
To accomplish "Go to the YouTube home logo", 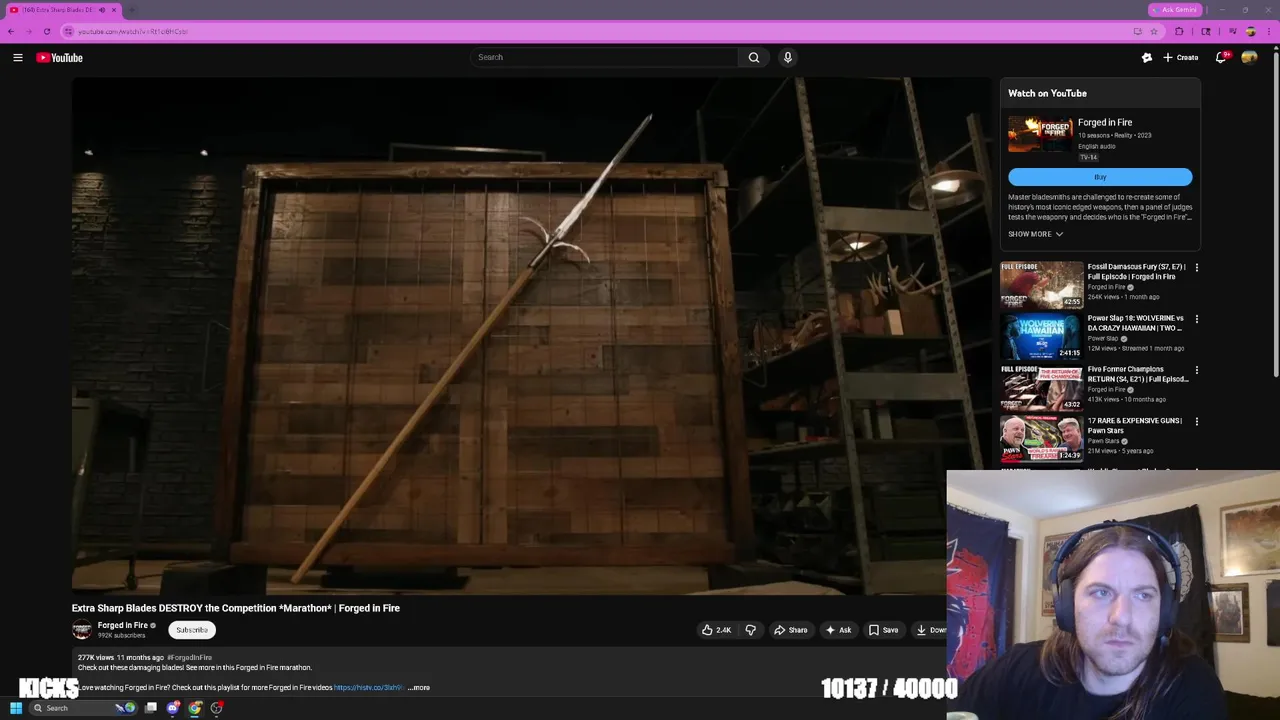I will [60, 58].
